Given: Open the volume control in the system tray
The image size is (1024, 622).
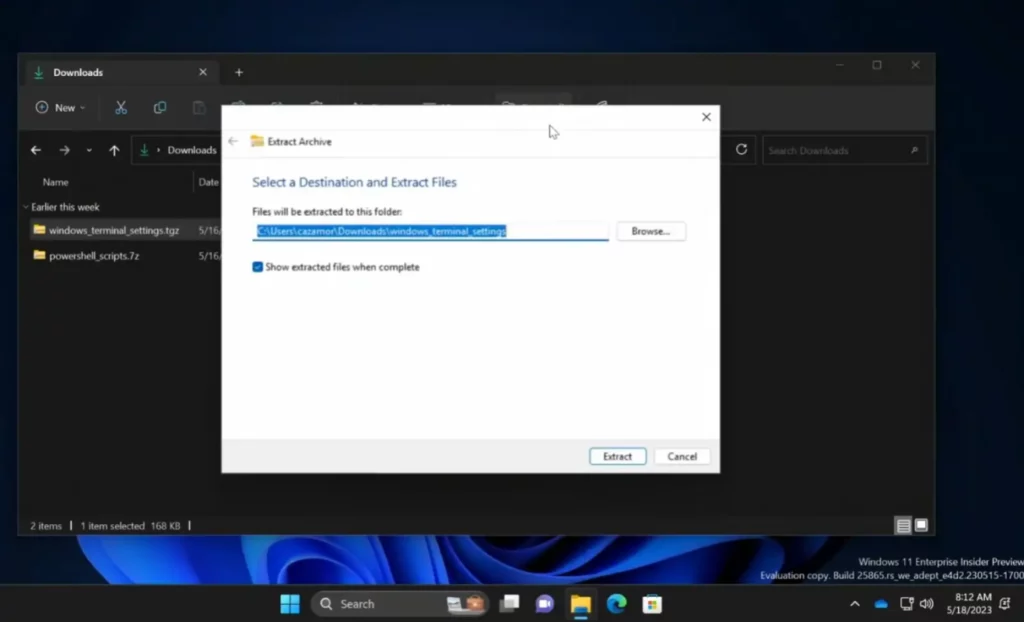Looking at the screenshot, I should point(926,604).
